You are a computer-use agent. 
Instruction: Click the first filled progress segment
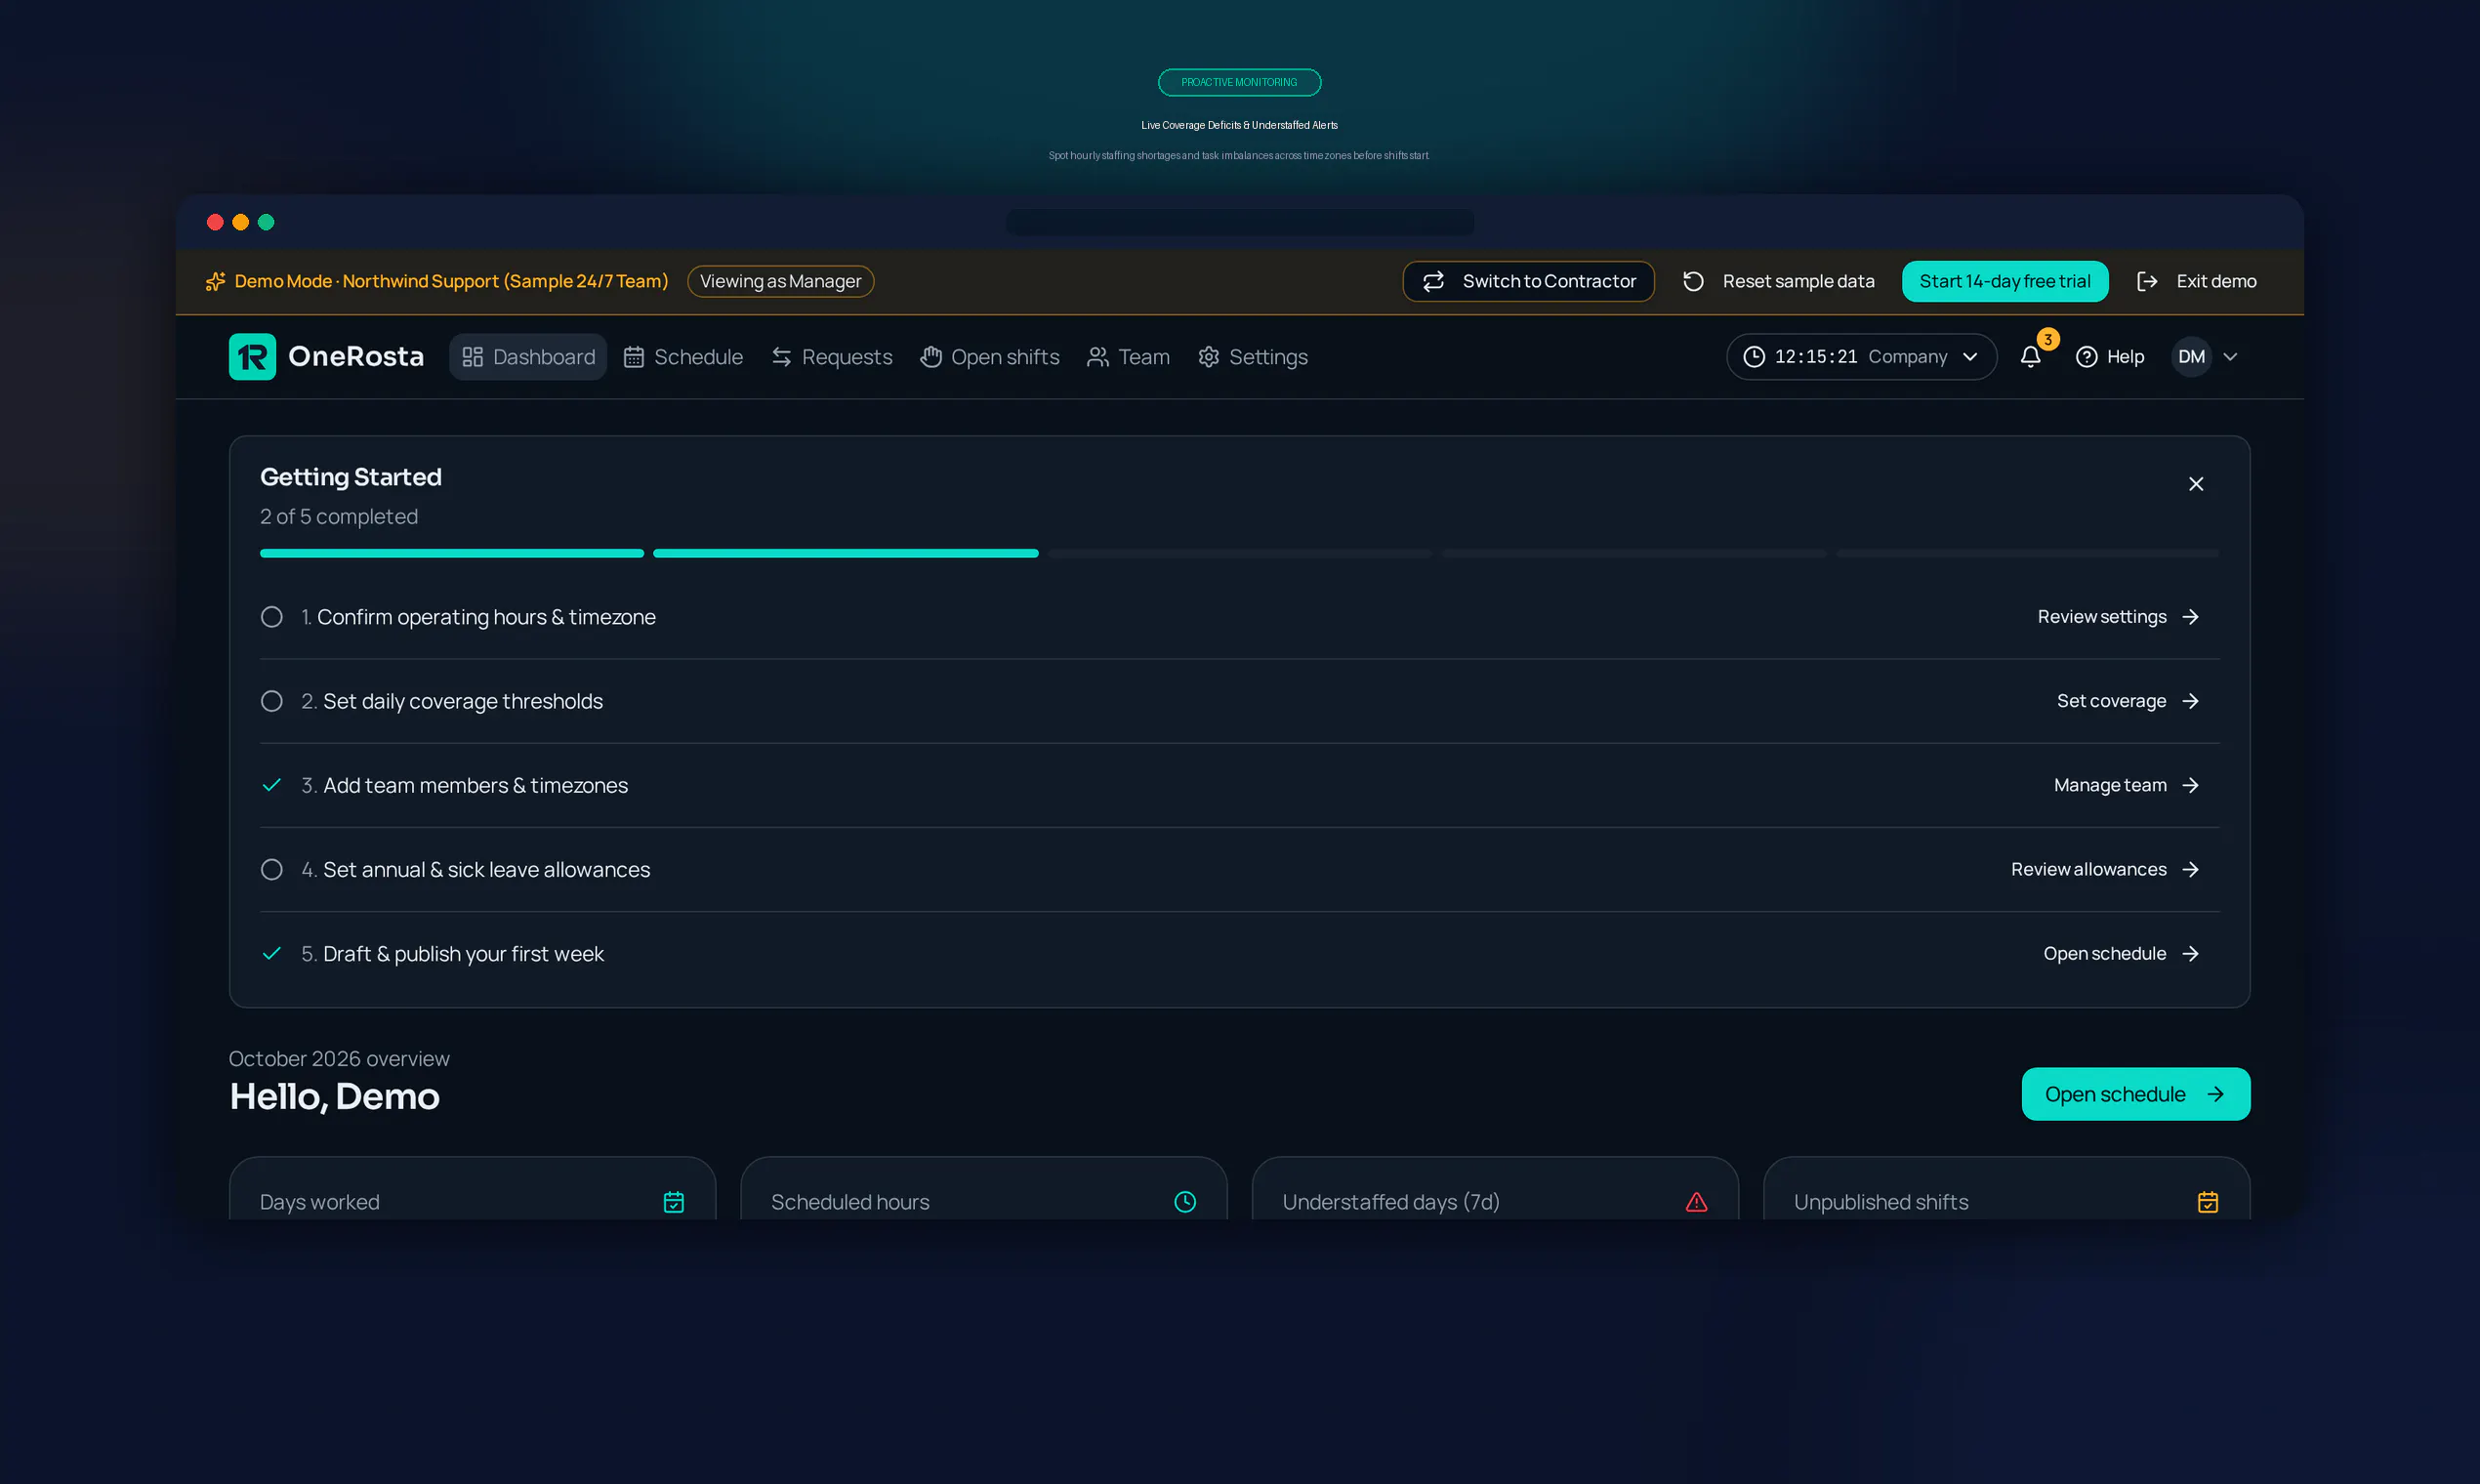point(452,553)
